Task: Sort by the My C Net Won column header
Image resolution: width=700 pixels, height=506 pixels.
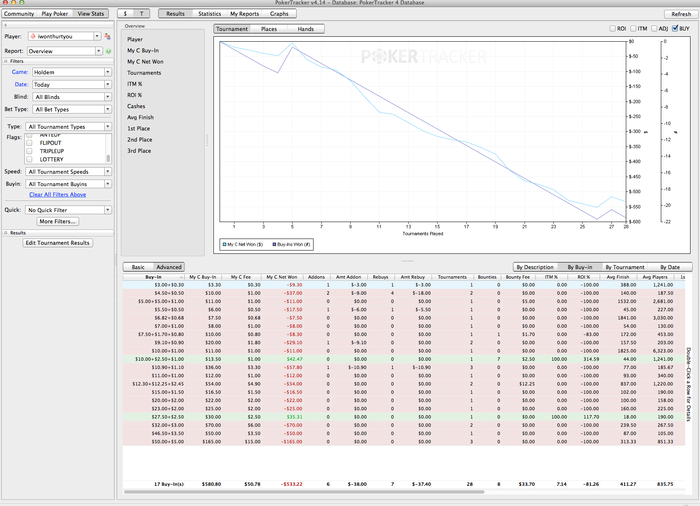Action: pyautogui.click(x=282, y=277)
